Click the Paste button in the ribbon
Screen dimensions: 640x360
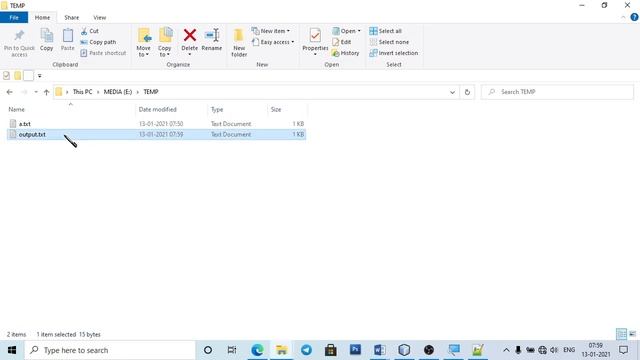[x=68, y=40]
